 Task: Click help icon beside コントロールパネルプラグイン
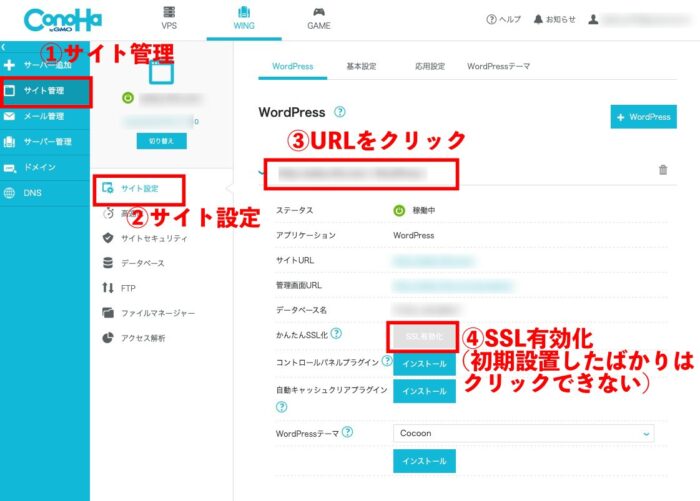[x=387, y=360]
